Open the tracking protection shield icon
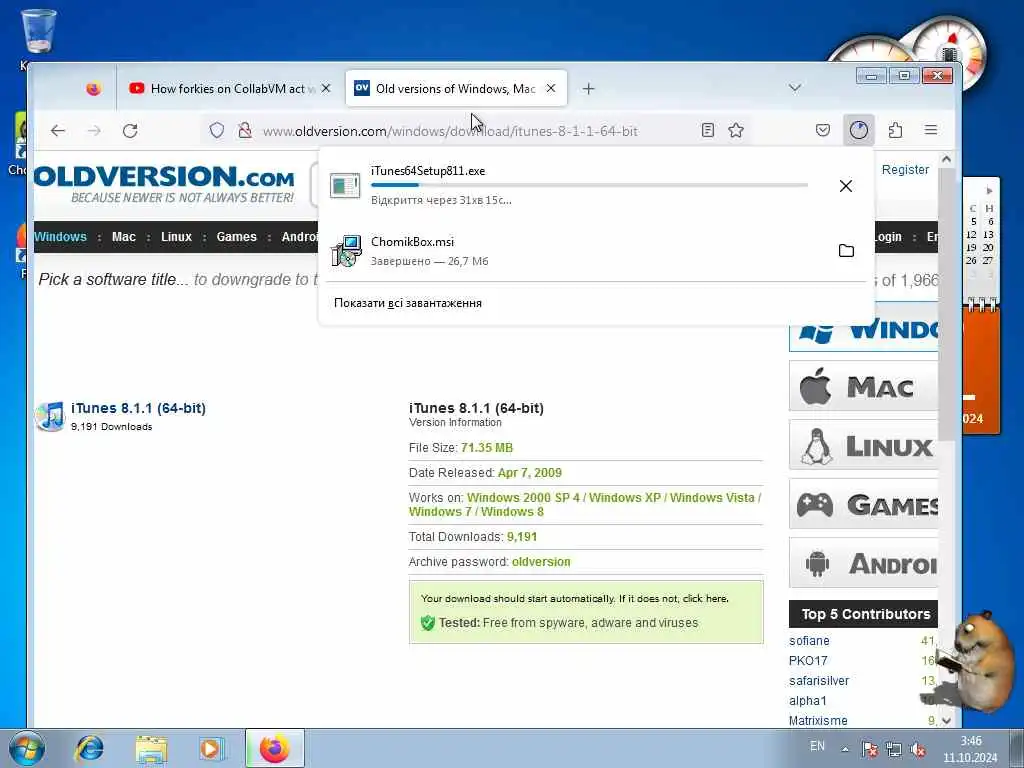The image size is (1024, 768). point(216,131)
